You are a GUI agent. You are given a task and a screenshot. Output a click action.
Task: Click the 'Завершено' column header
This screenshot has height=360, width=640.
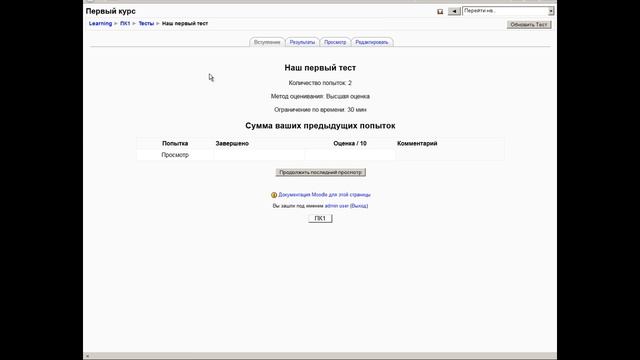coord(232,143)
